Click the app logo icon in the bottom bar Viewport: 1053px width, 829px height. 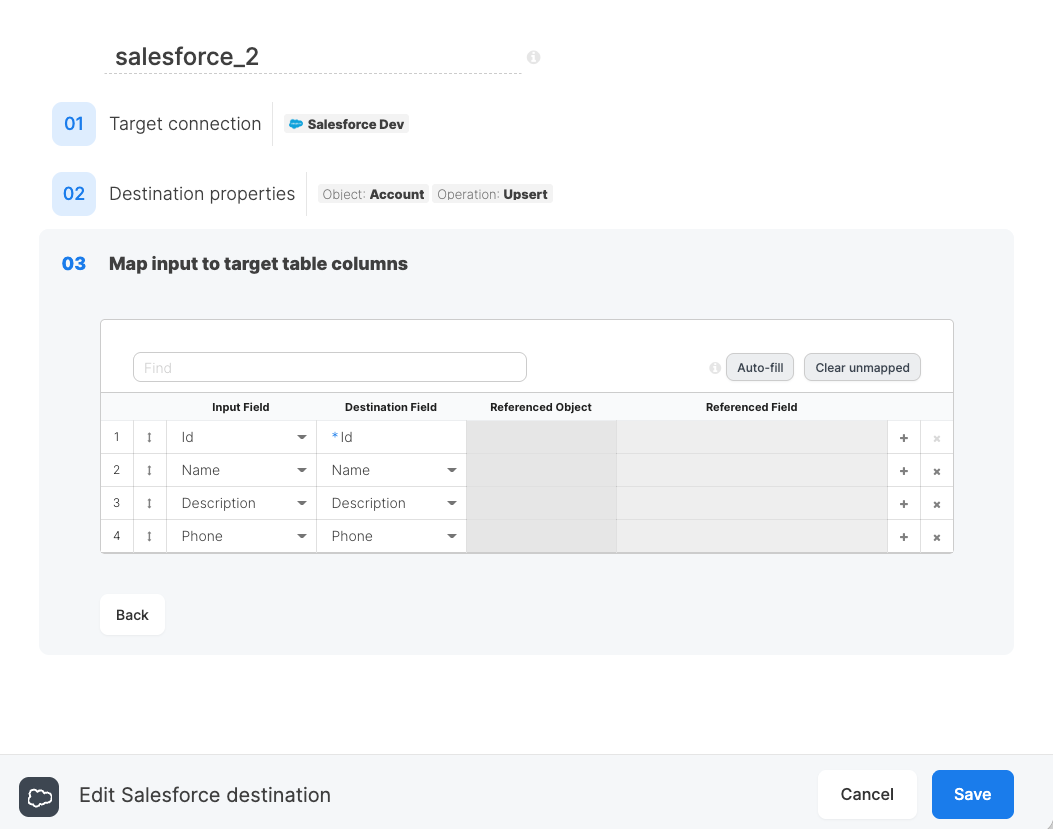tap(39, 797)
